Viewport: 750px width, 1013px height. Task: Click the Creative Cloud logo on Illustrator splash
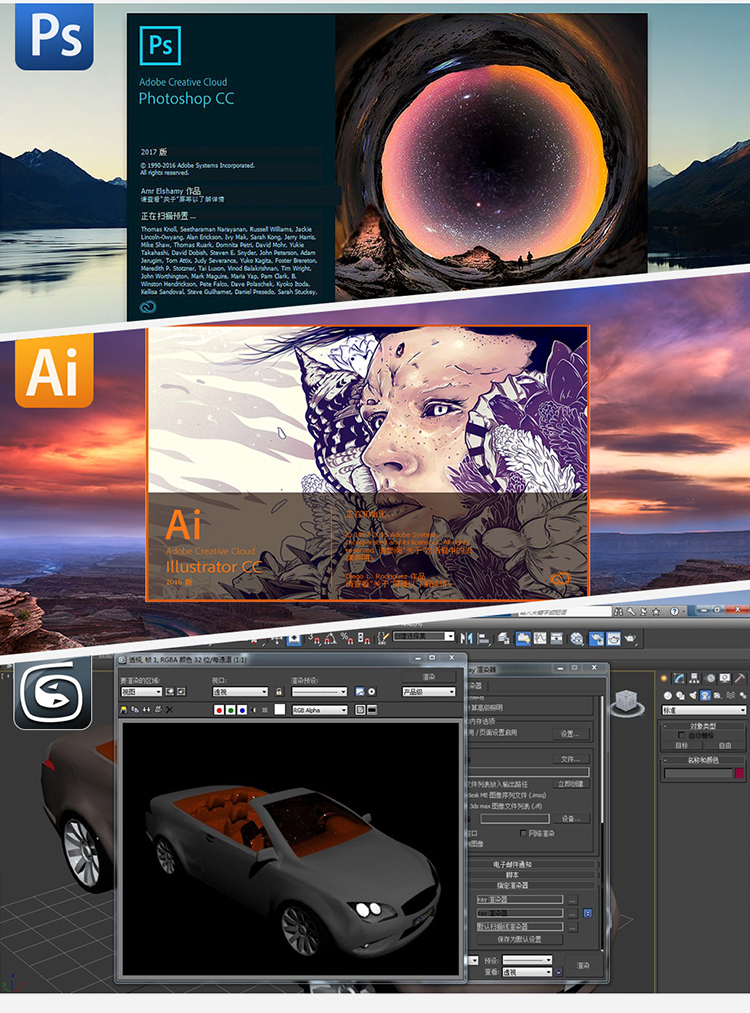pos(560,578)
